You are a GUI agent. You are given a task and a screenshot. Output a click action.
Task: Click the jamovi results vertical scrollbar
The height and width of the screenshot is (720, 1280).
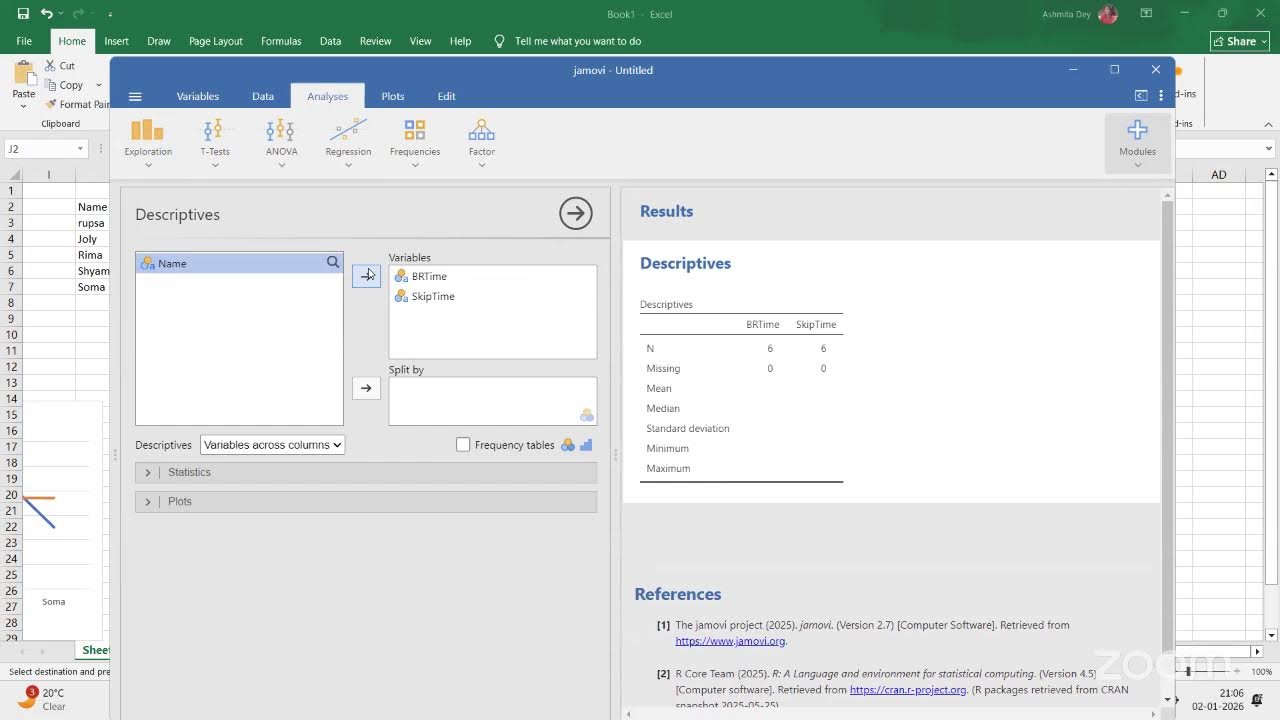point(1166,450)
